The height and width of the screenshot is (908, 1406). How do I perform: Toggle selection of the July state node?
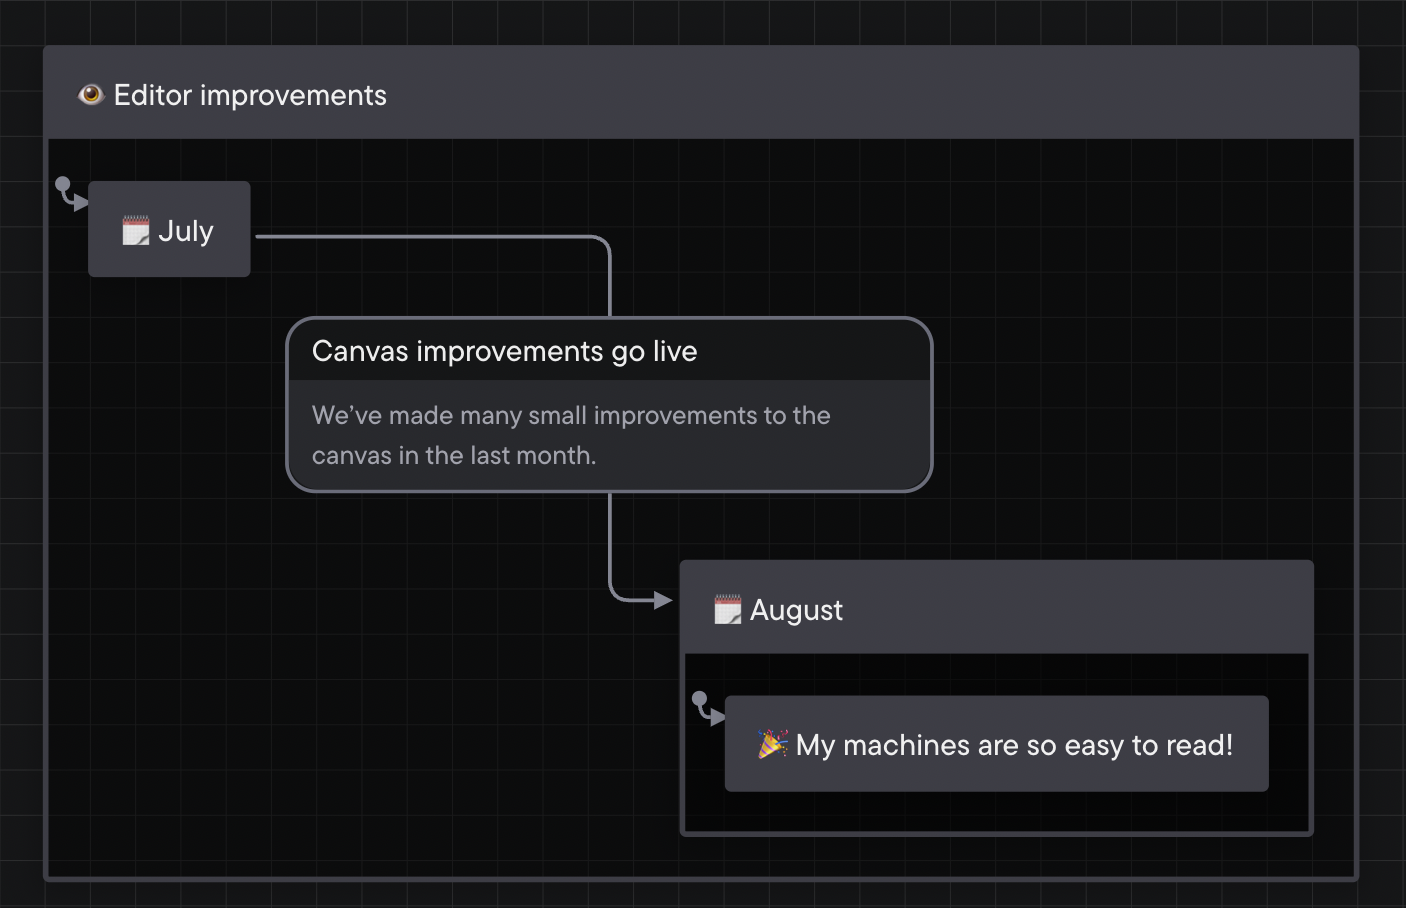[x=168, y=229]
